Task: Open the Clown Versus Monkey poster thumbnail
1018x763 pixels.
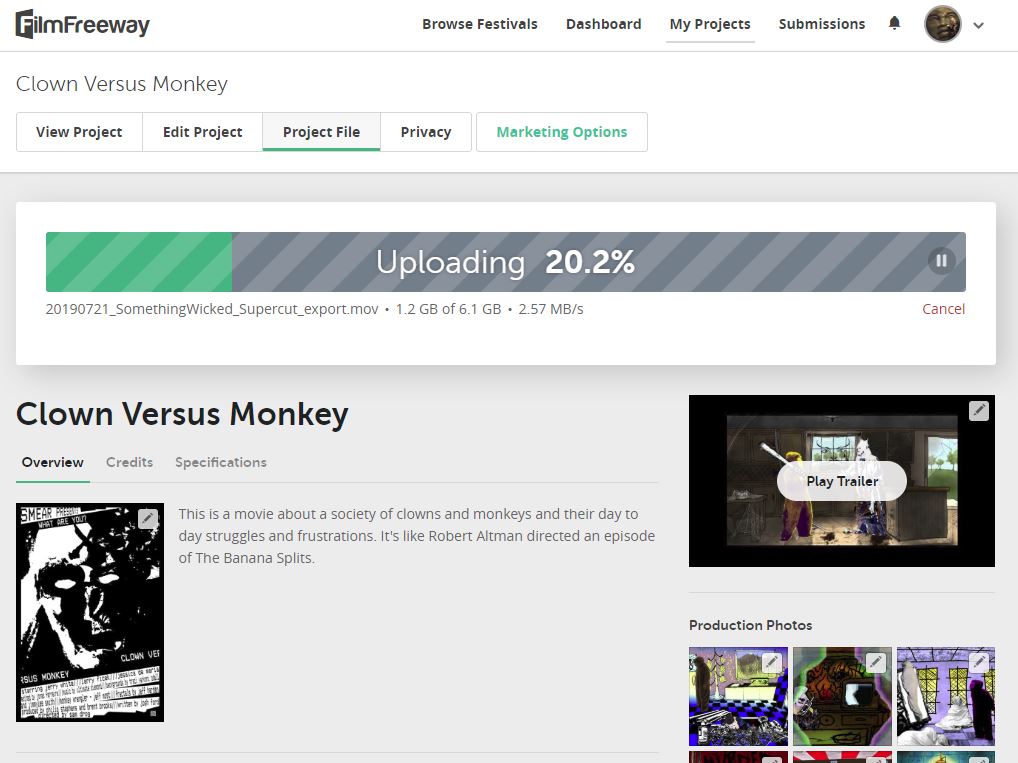Action: [90, 612]
